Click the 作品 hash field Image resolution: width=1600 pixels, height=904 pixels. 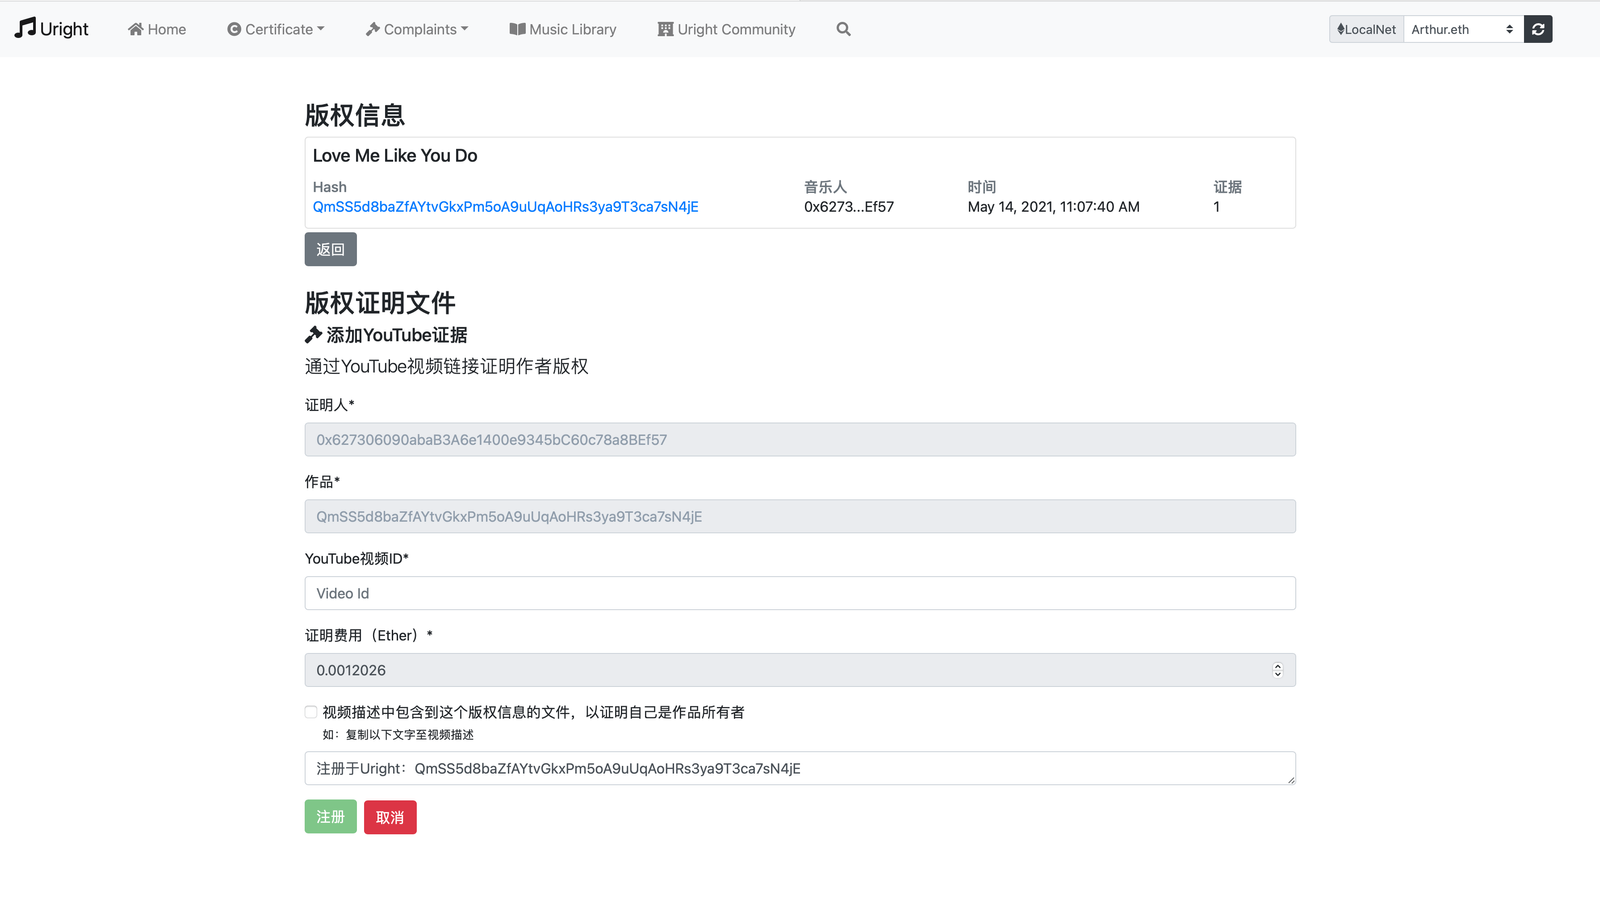click(x=800, y=516)
